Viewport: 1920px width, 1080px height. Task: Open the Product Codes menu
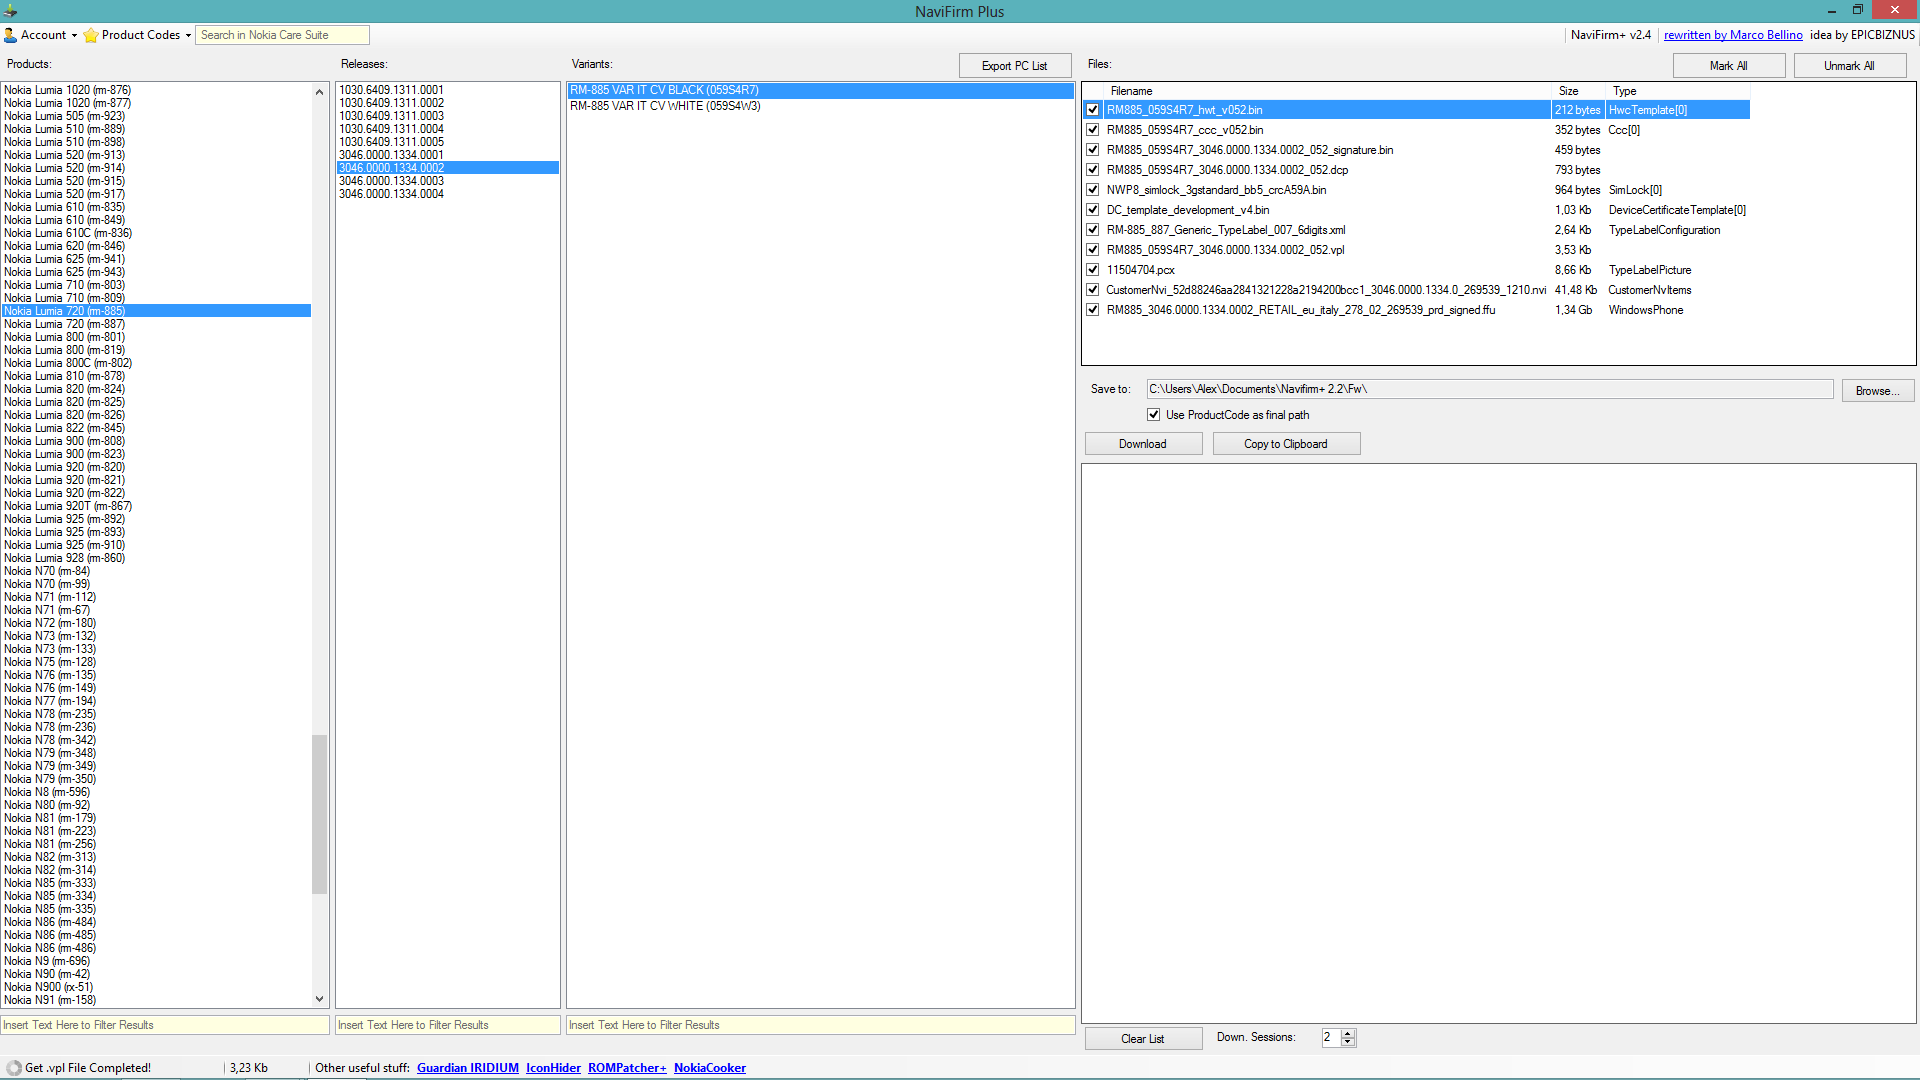click(x=138, y=35)
